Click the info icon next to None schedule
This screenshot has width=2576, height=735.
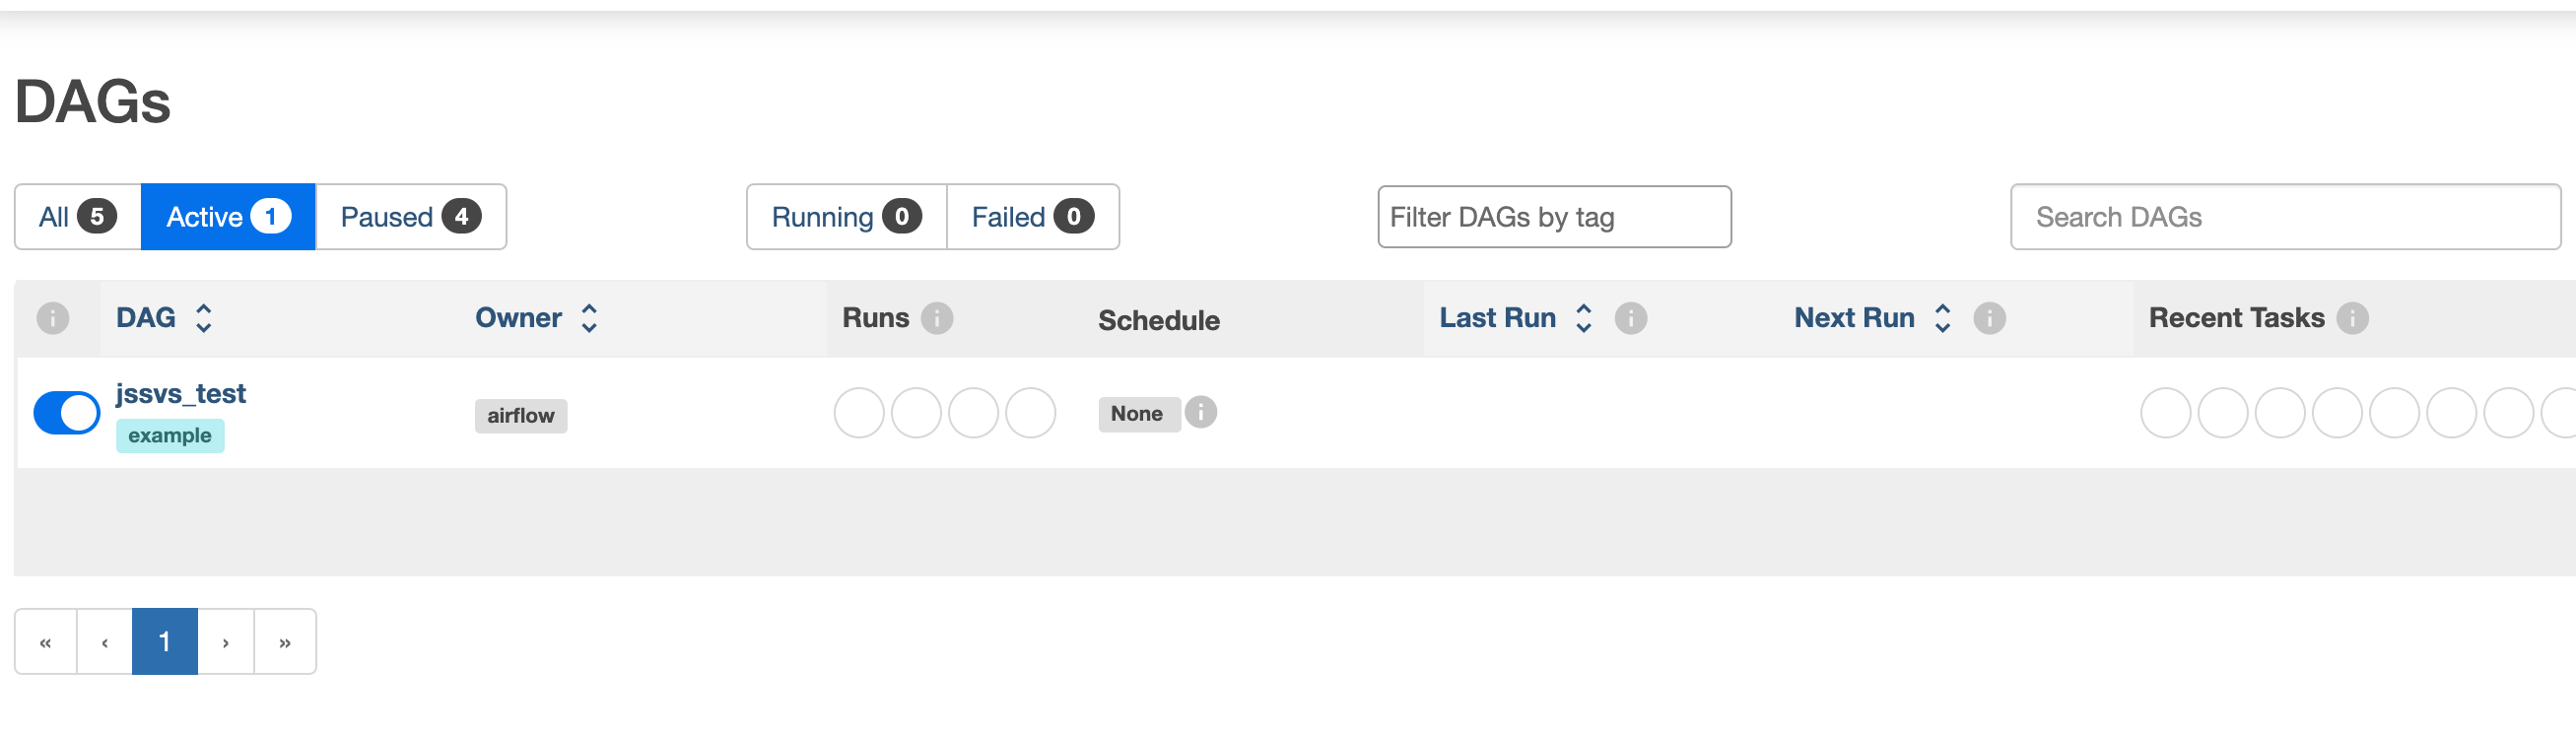[1200, 412]
